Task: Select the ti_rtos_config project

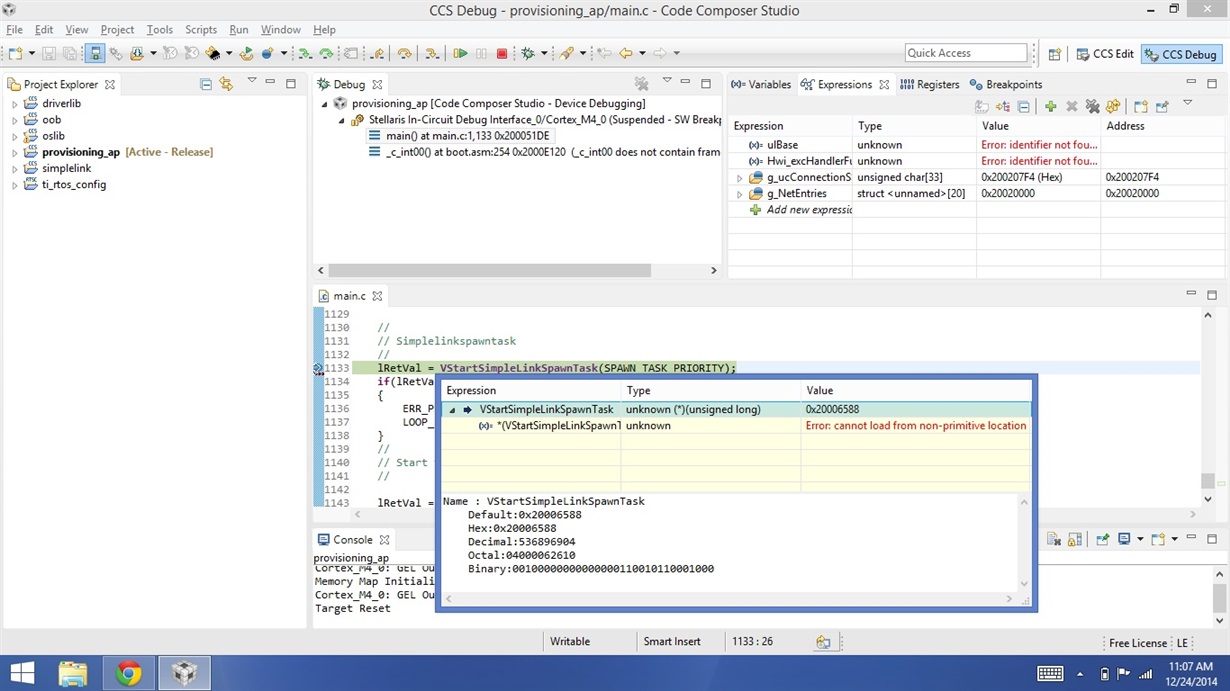Action: [74, 184]
